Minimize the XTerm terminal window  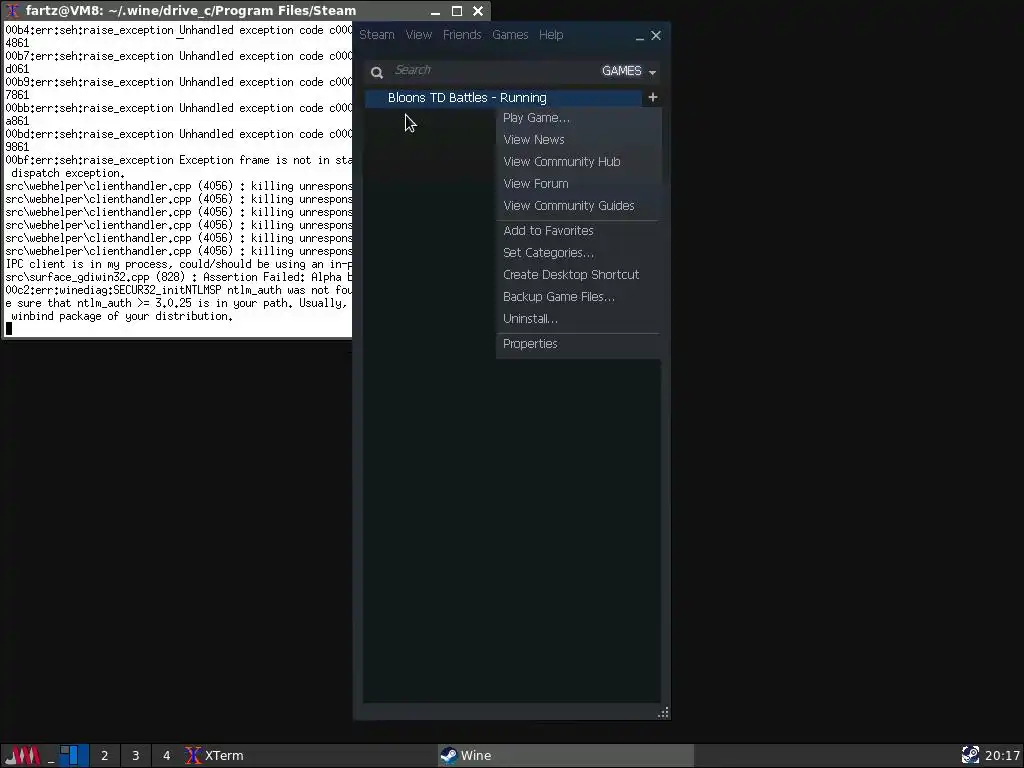click(x=435, y=11)
